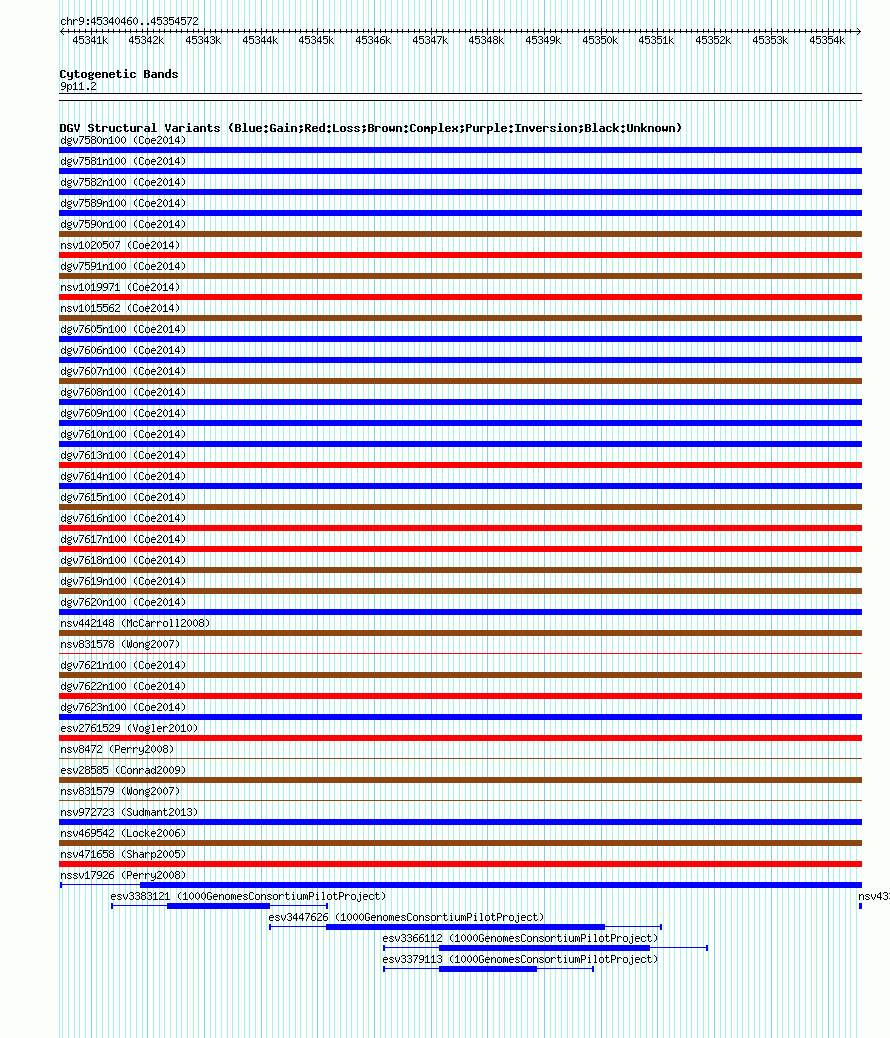Click the chr9:45340460..45354572 coordinates text
Image resolution: width=890 pixels, height=1038 pixels.
[129, 21]
